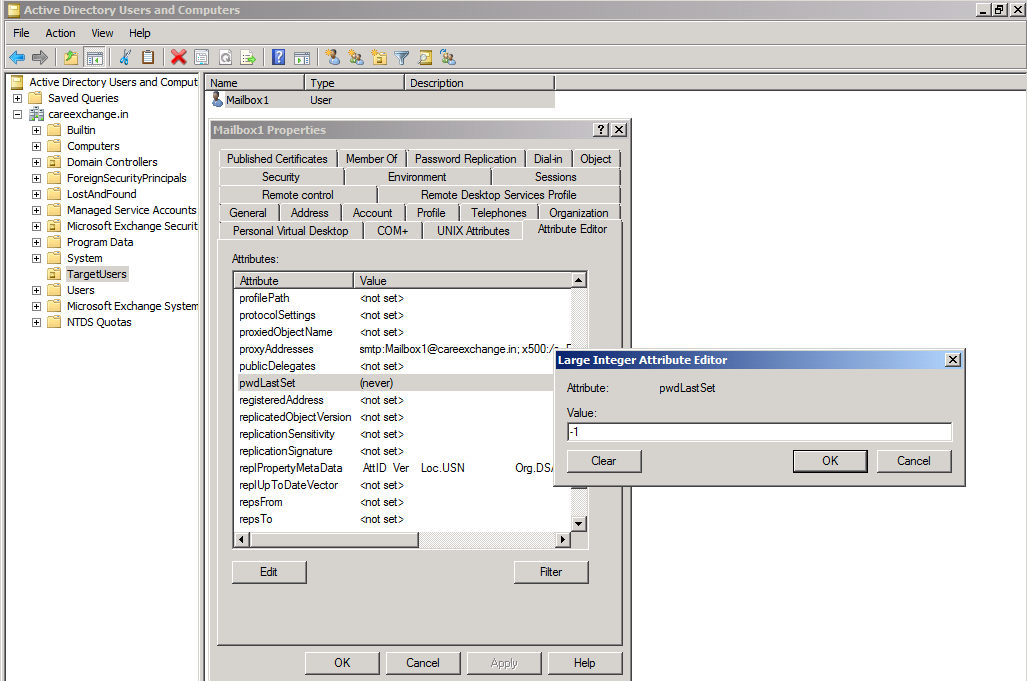1027x681 pixels.
Task: Click the pwdLastSet Value input field
Action: (x=759, y=432)
